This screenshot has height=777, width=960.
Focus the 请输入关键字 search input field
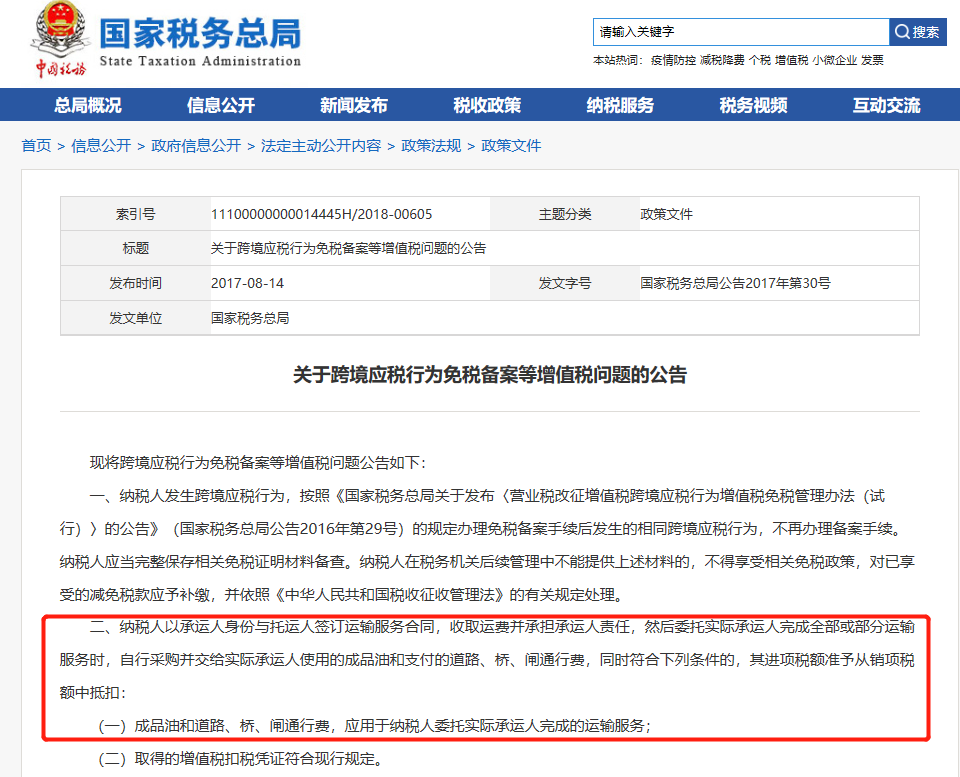coord(740,32)
